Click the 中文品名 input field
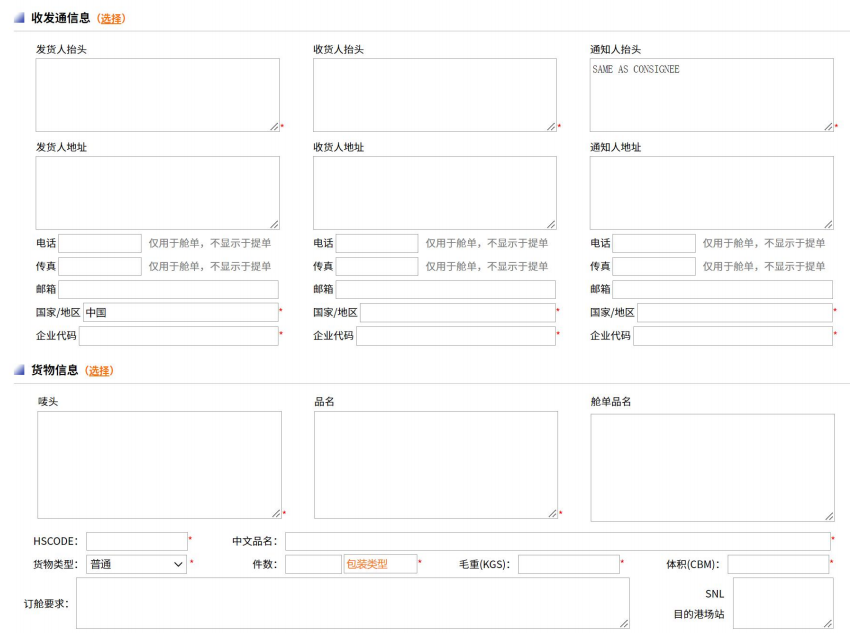This screenshot has width=850, height=633. tap(558, 541)
